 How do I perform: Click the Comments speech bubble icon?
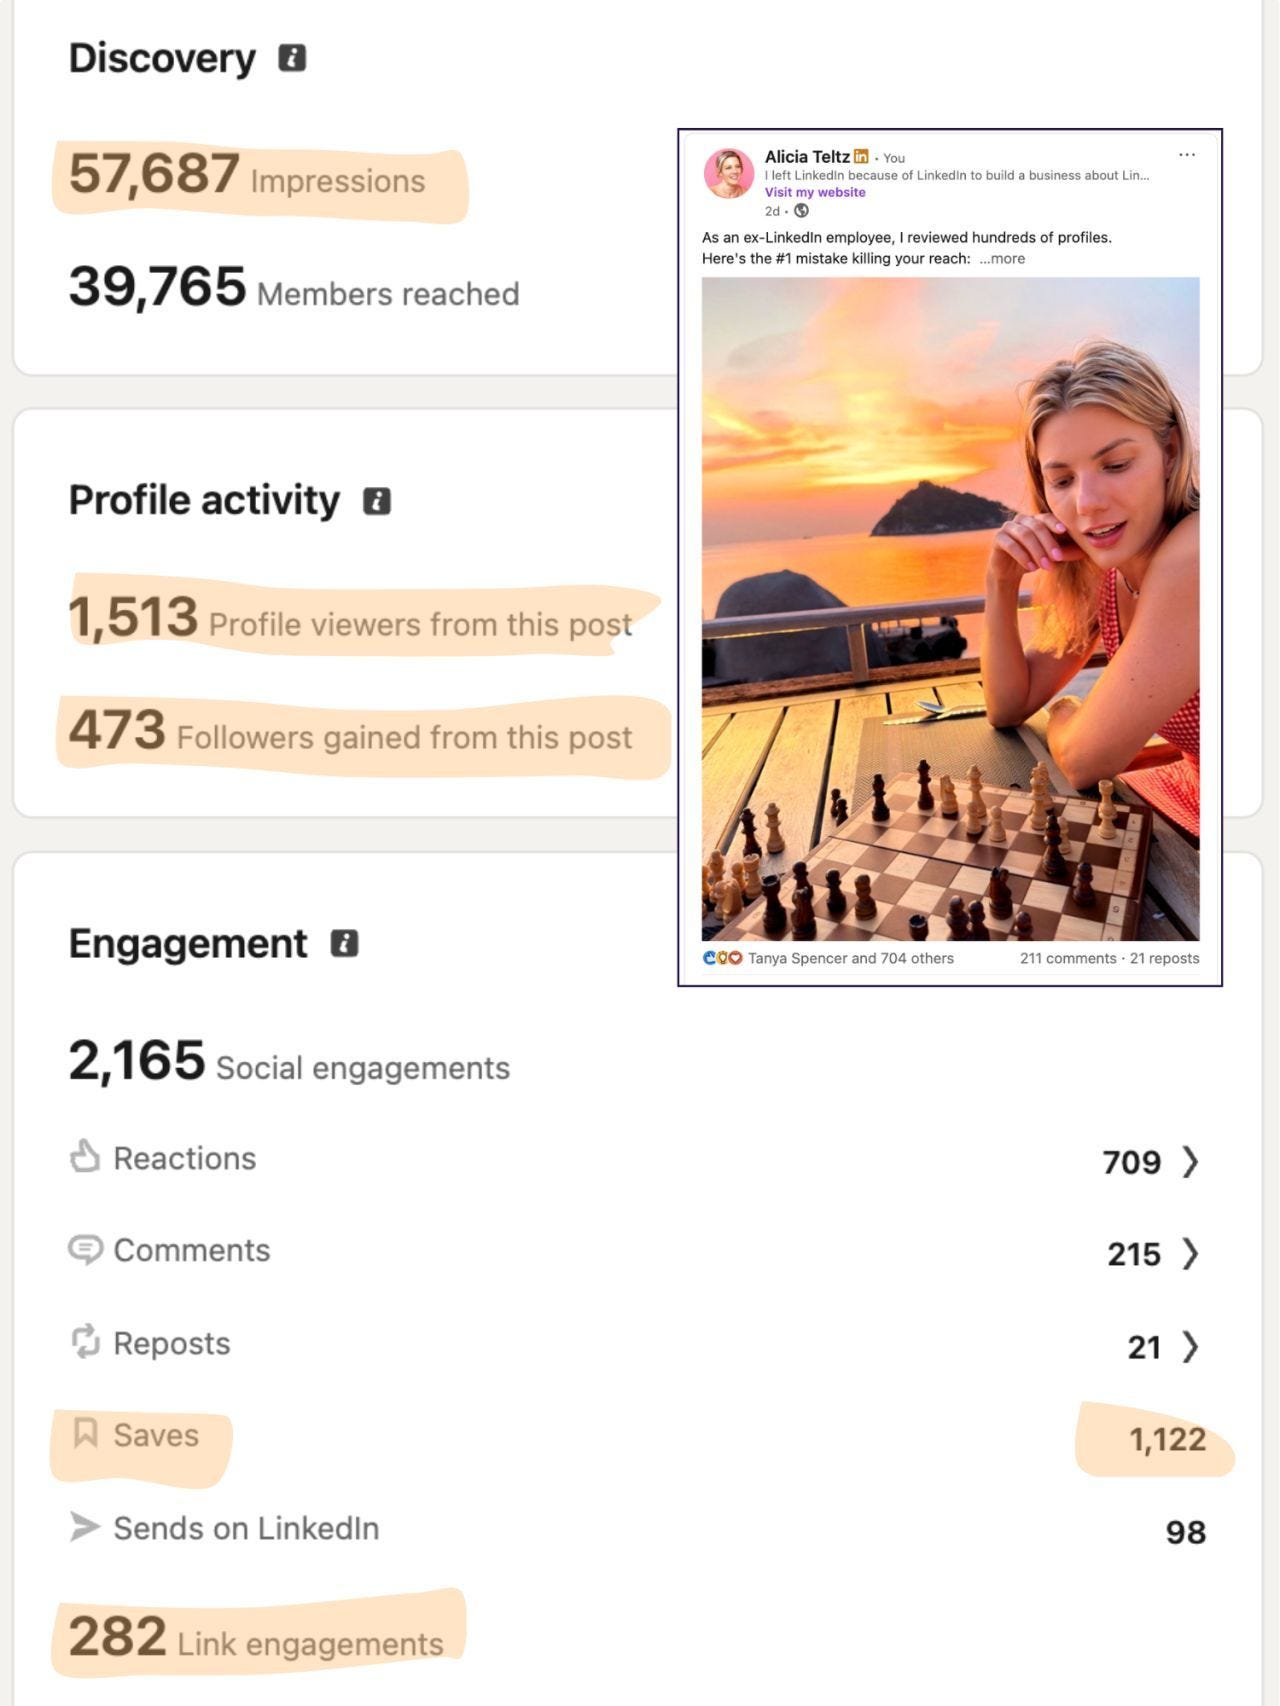point(85,1249)
